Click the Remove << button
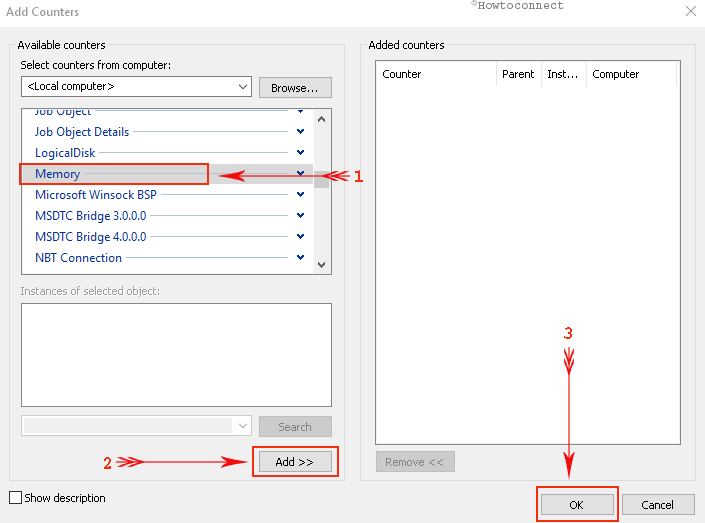This screenshot has width=705, height=523. click(x=415, y=462)
